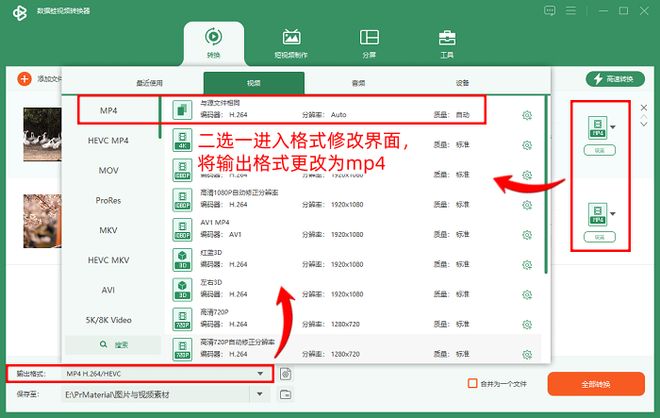Open the 分享 (Share) section
This screenshot has height=418, width=660.
click(x=369, y=42)
